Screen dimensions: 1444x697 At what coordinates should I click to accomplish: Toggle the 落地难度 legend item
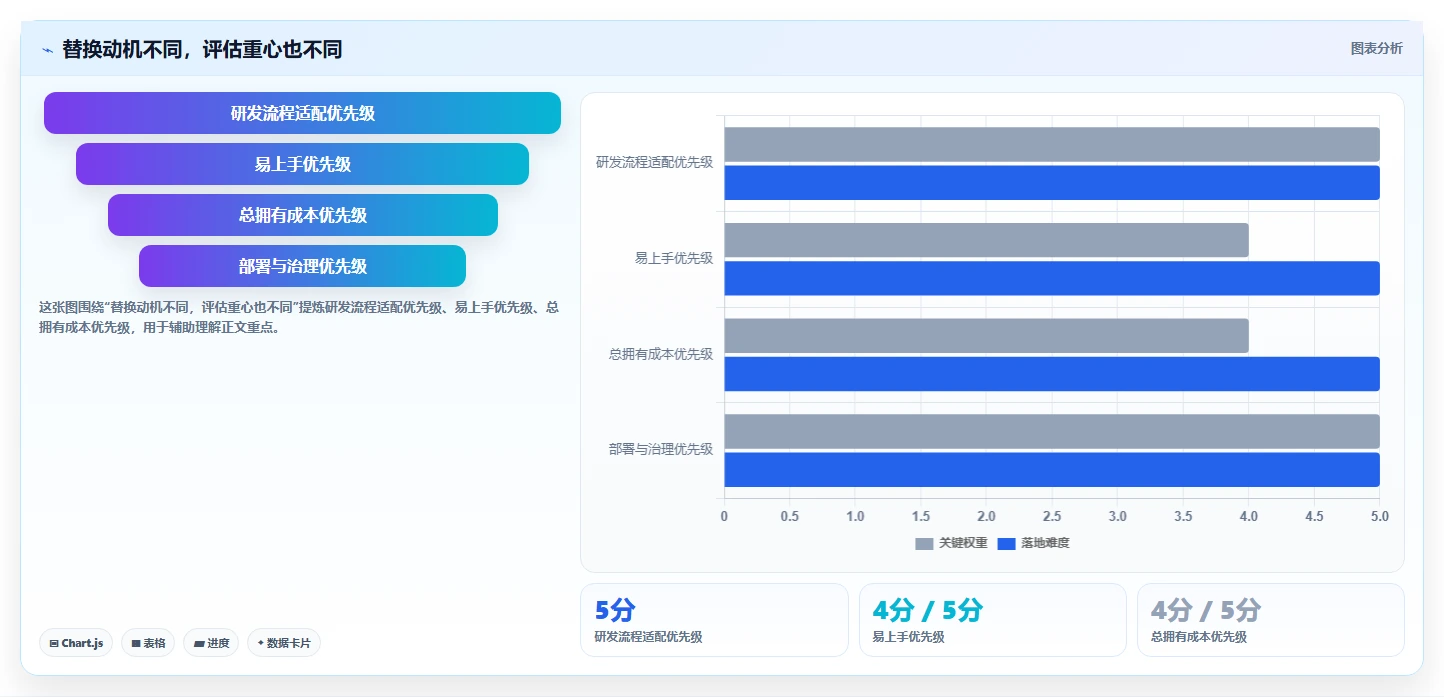pos(1033,543)
